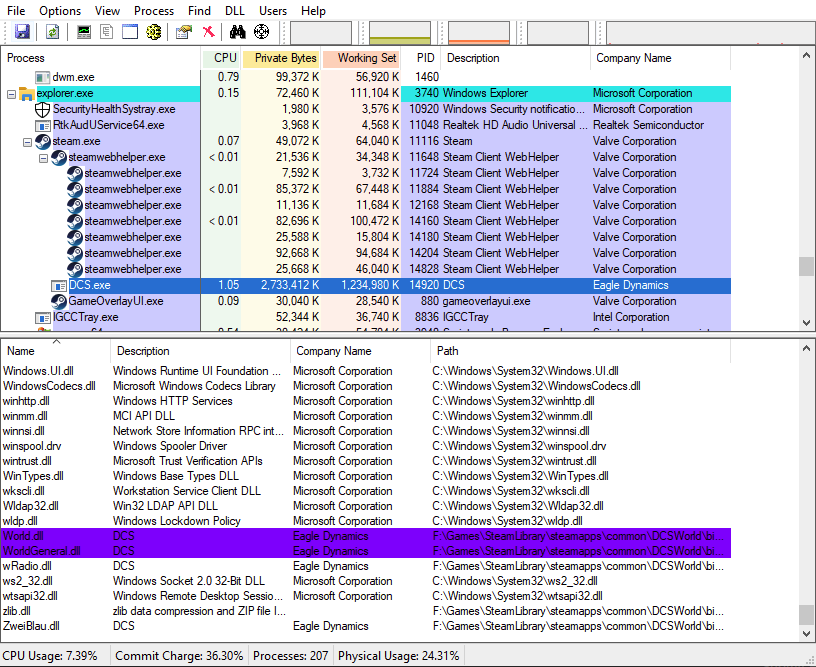
Task: Click the orange physical memory mini graph
Action: pos(479,33)
